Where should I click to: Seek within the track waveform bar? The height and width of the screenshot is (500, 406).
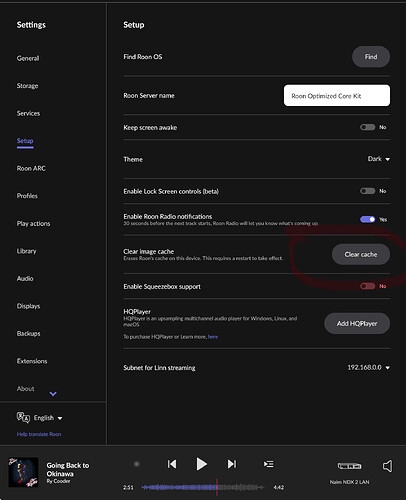click(x=203, y=487)
